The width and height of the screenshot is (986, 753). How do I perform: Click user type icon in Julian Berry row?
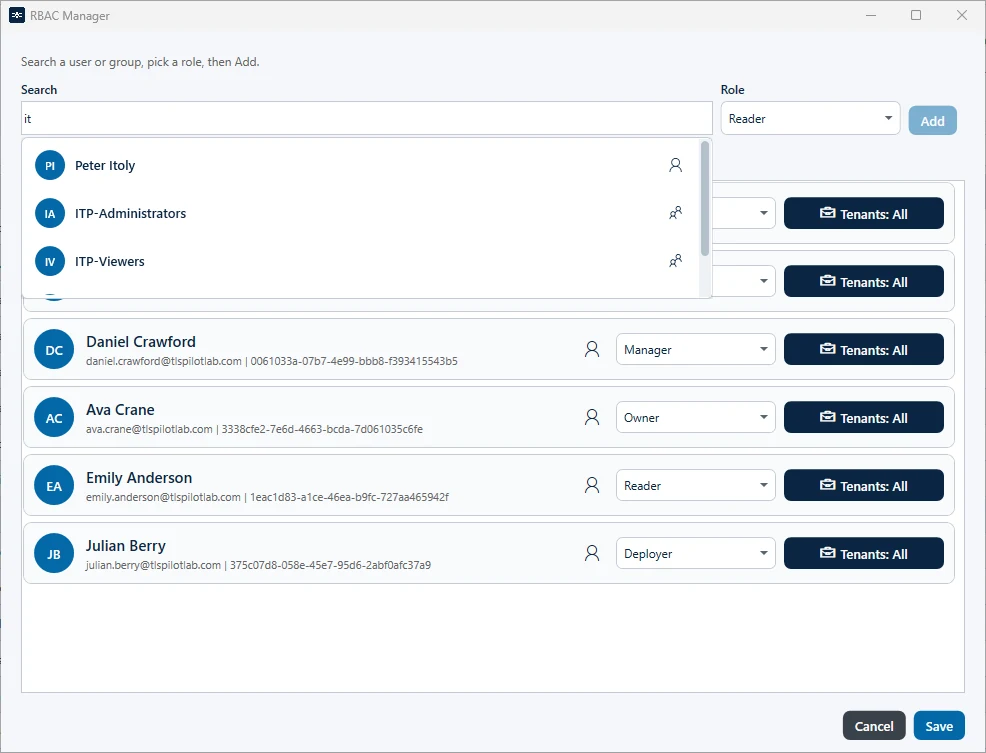(592, 553)
